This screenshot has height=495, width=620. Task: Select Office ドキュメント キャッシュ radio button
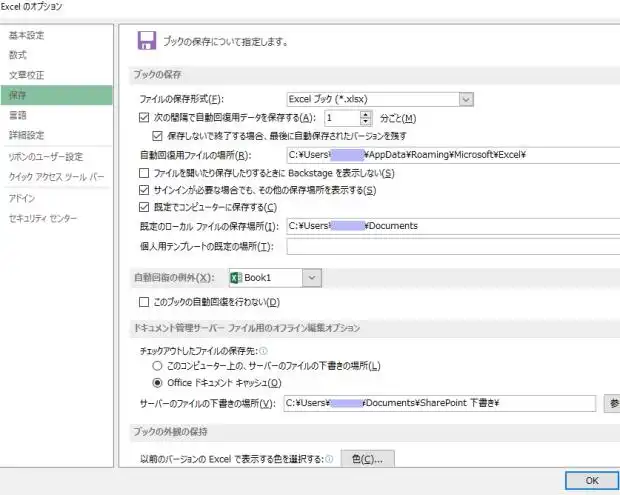point(157,383)
